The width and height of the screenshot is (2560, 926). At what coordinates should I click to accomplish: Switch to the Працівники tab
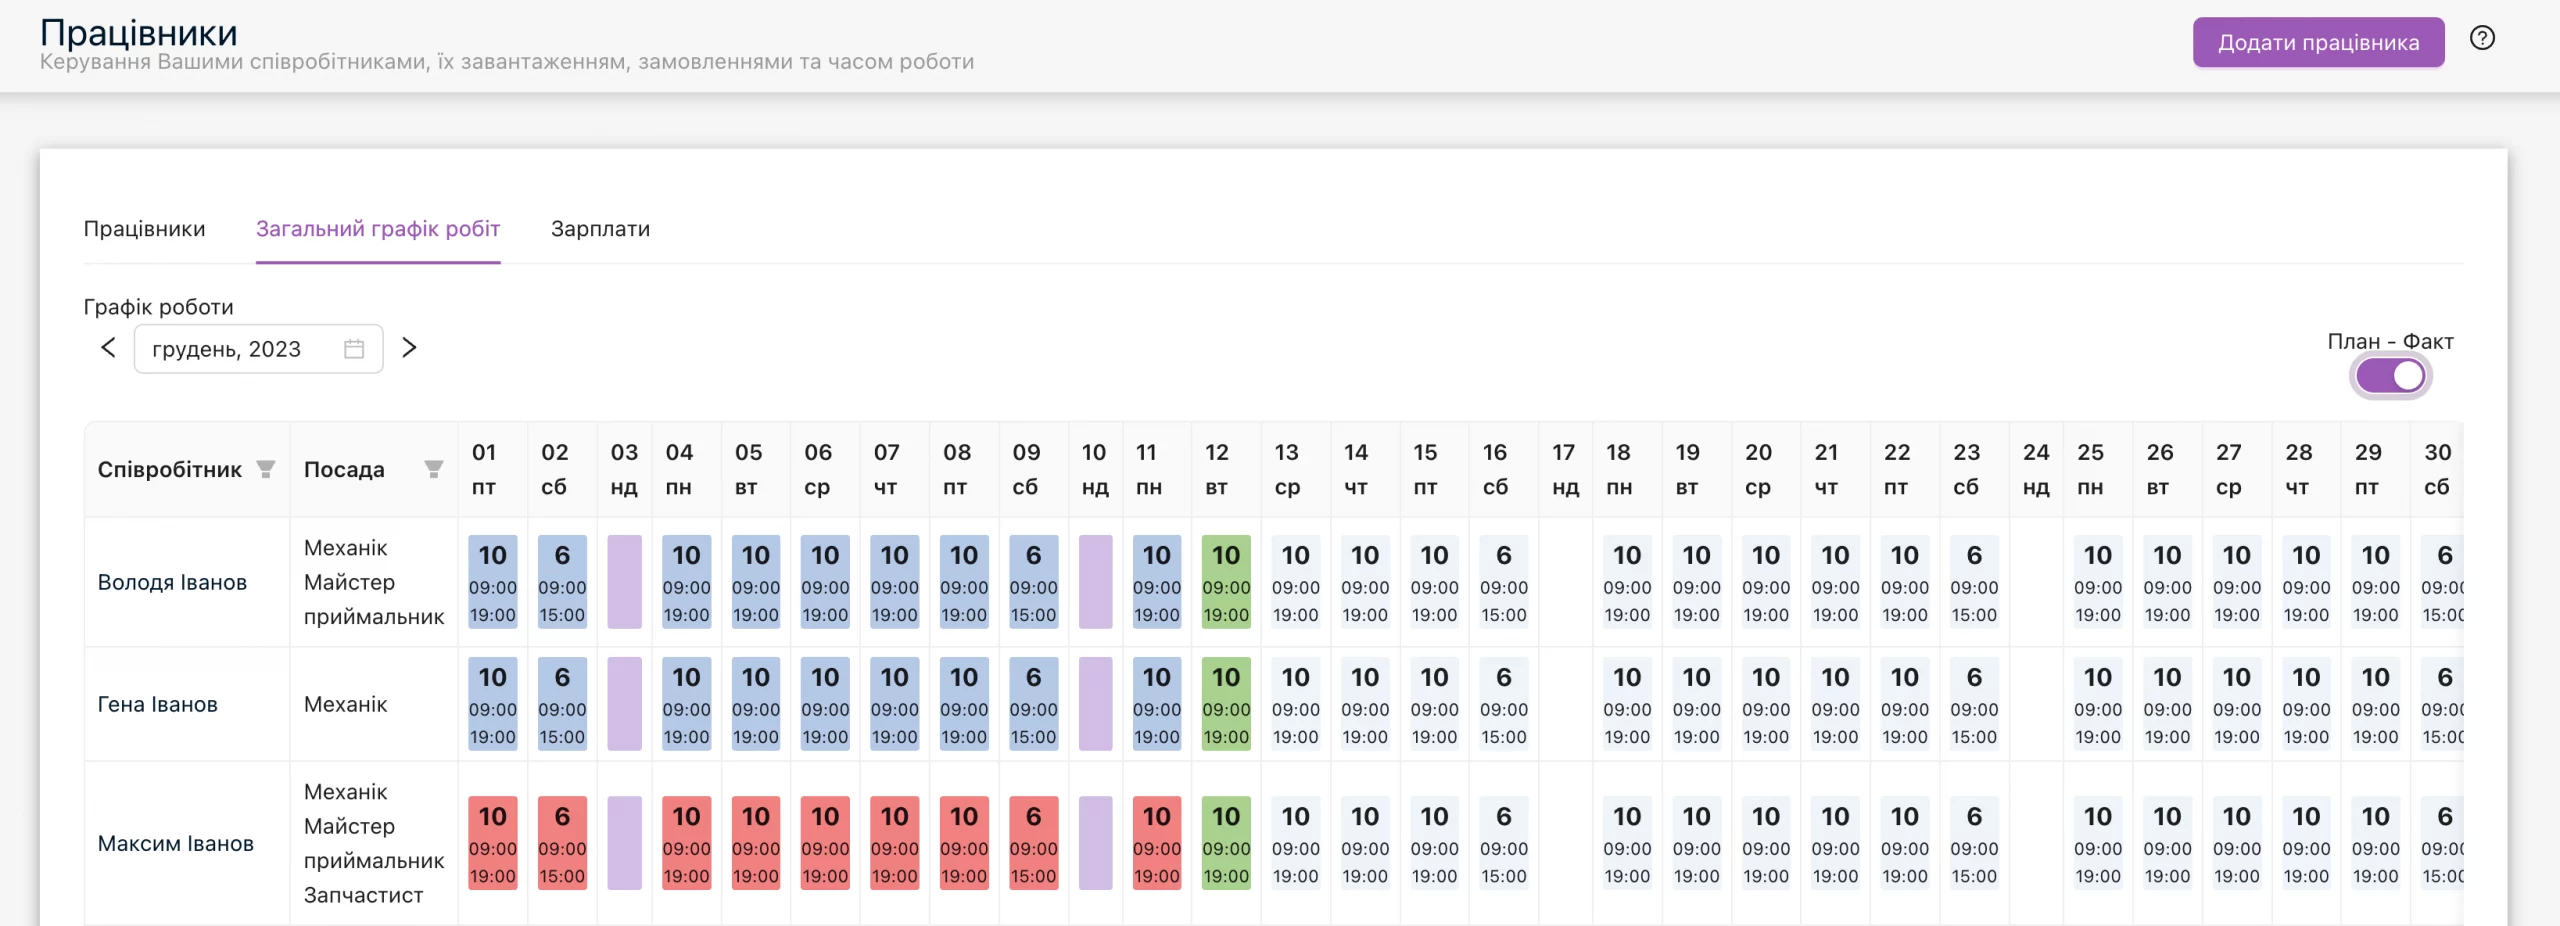pos(144,229)
